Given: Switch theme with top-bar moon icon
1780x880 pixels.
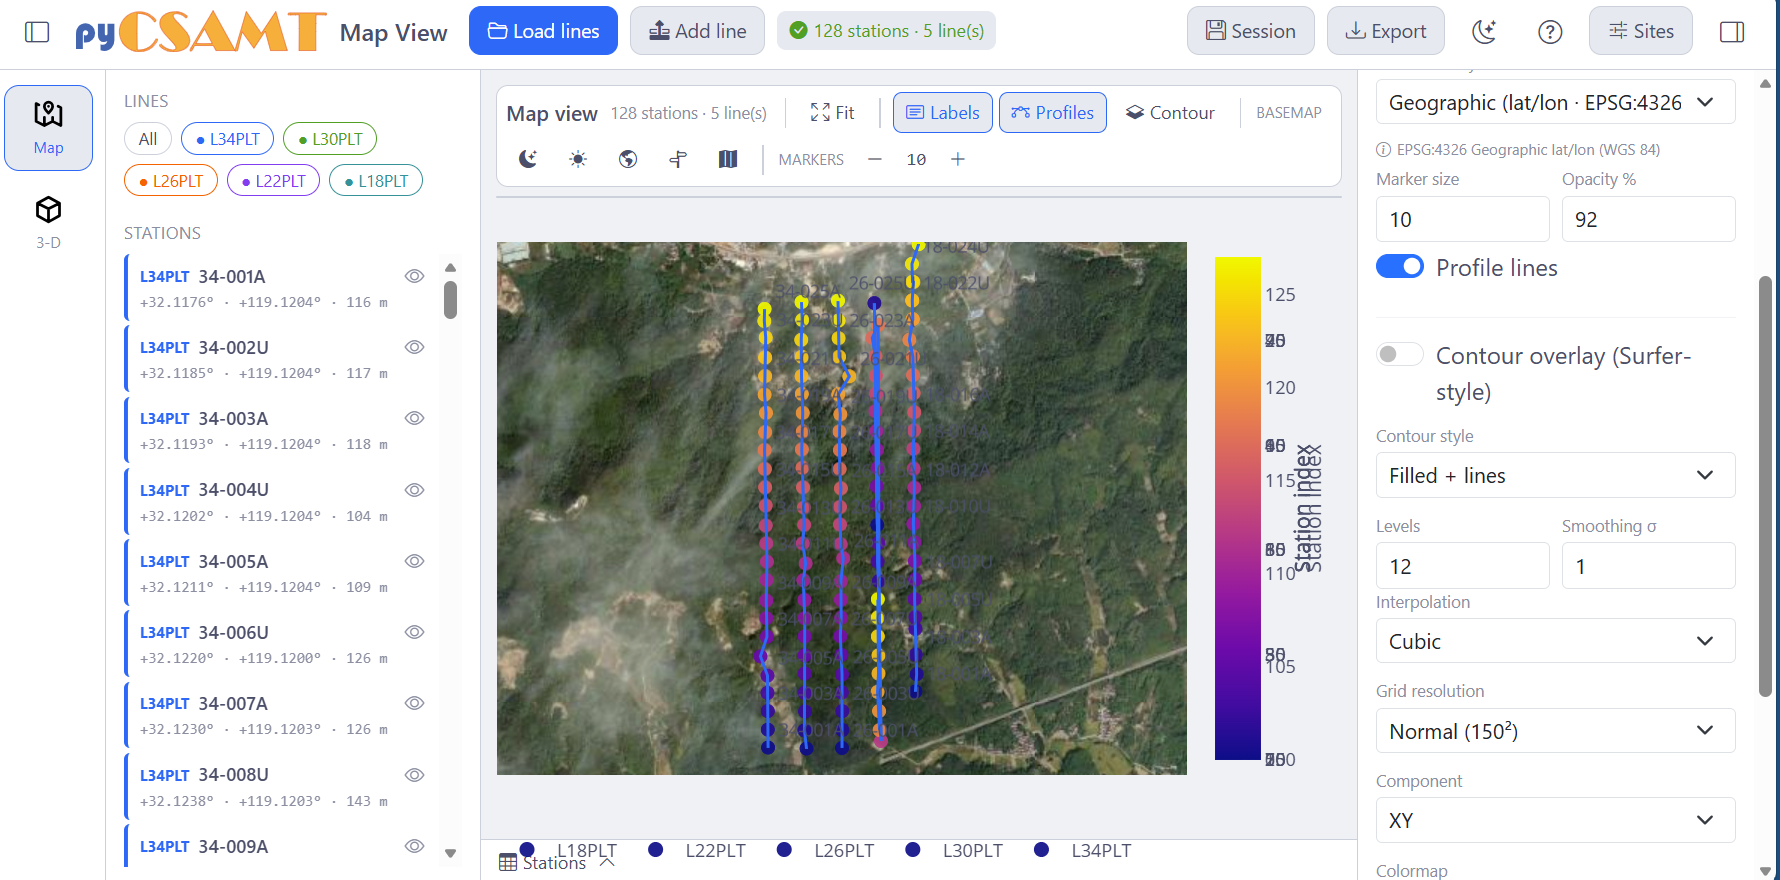Looking at the screenshot, I should (x=1485, y=32).
